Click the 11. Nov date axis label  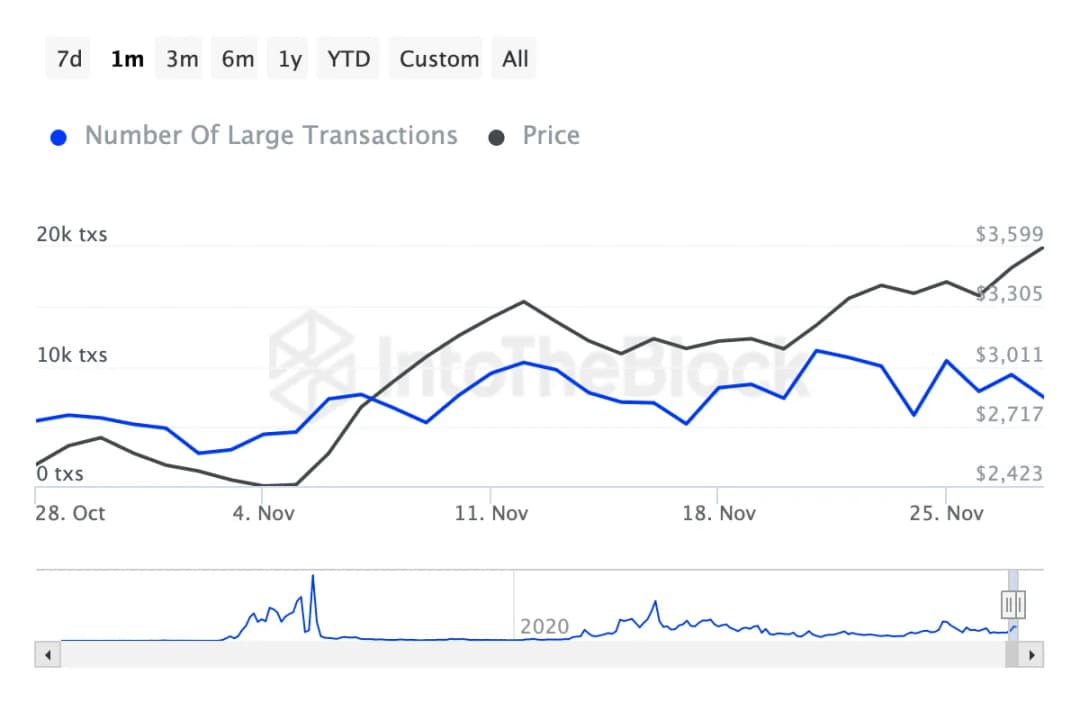click(490, 513)
